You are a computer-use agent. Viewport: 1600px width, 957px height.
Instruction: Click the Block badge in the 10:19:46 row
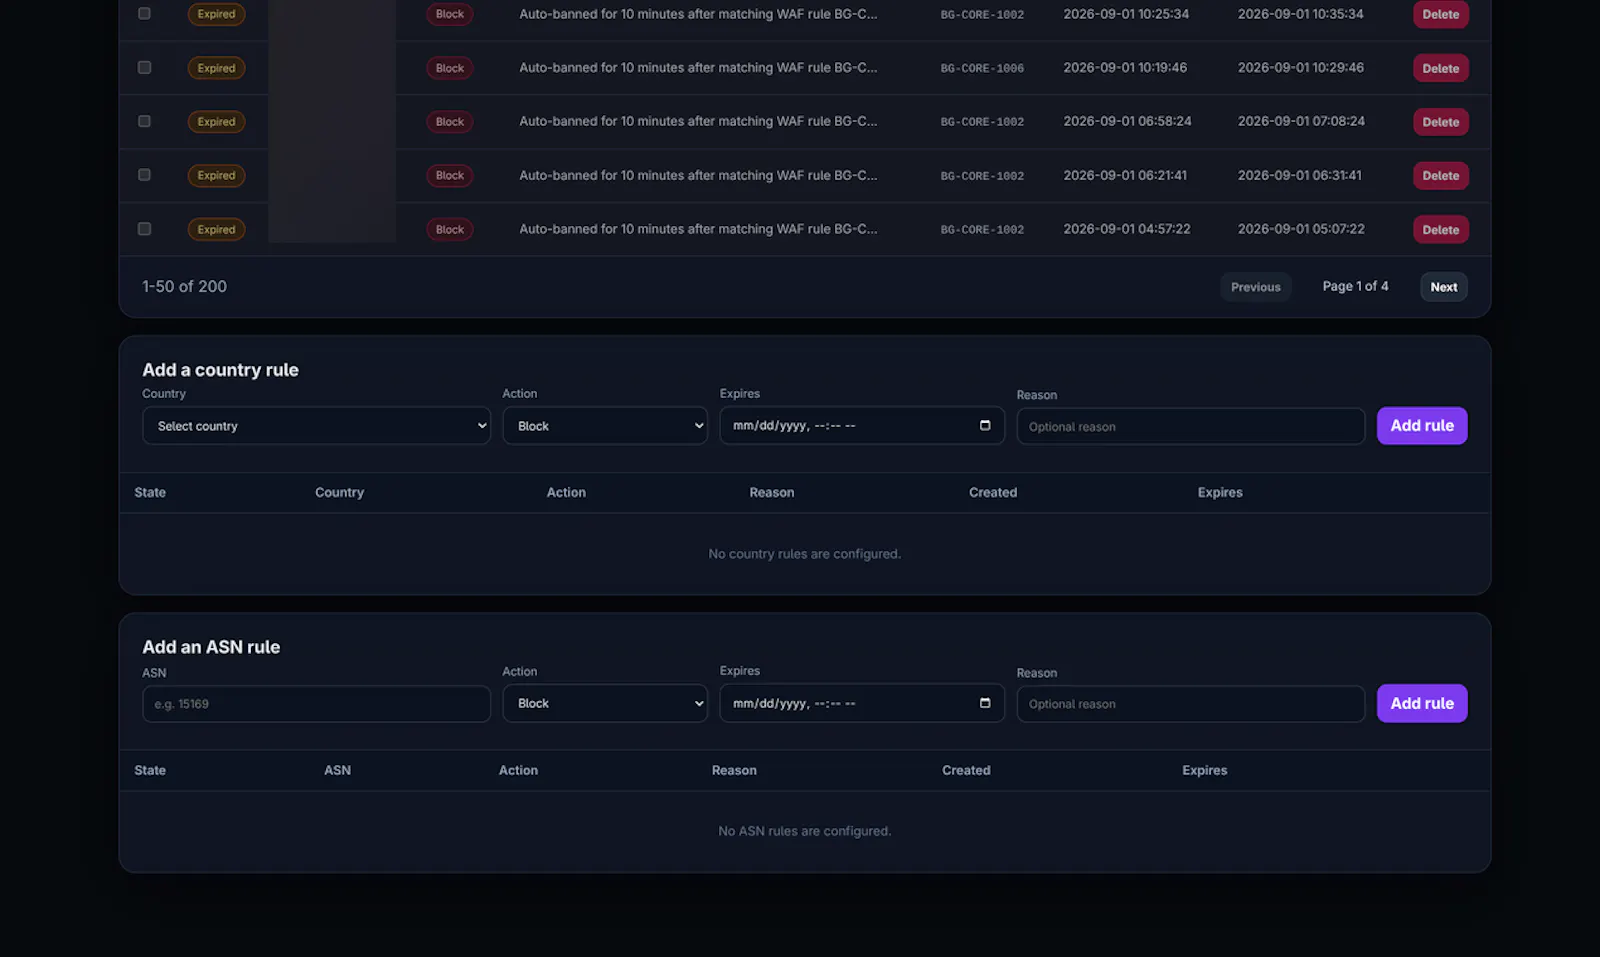click(450, 68)
